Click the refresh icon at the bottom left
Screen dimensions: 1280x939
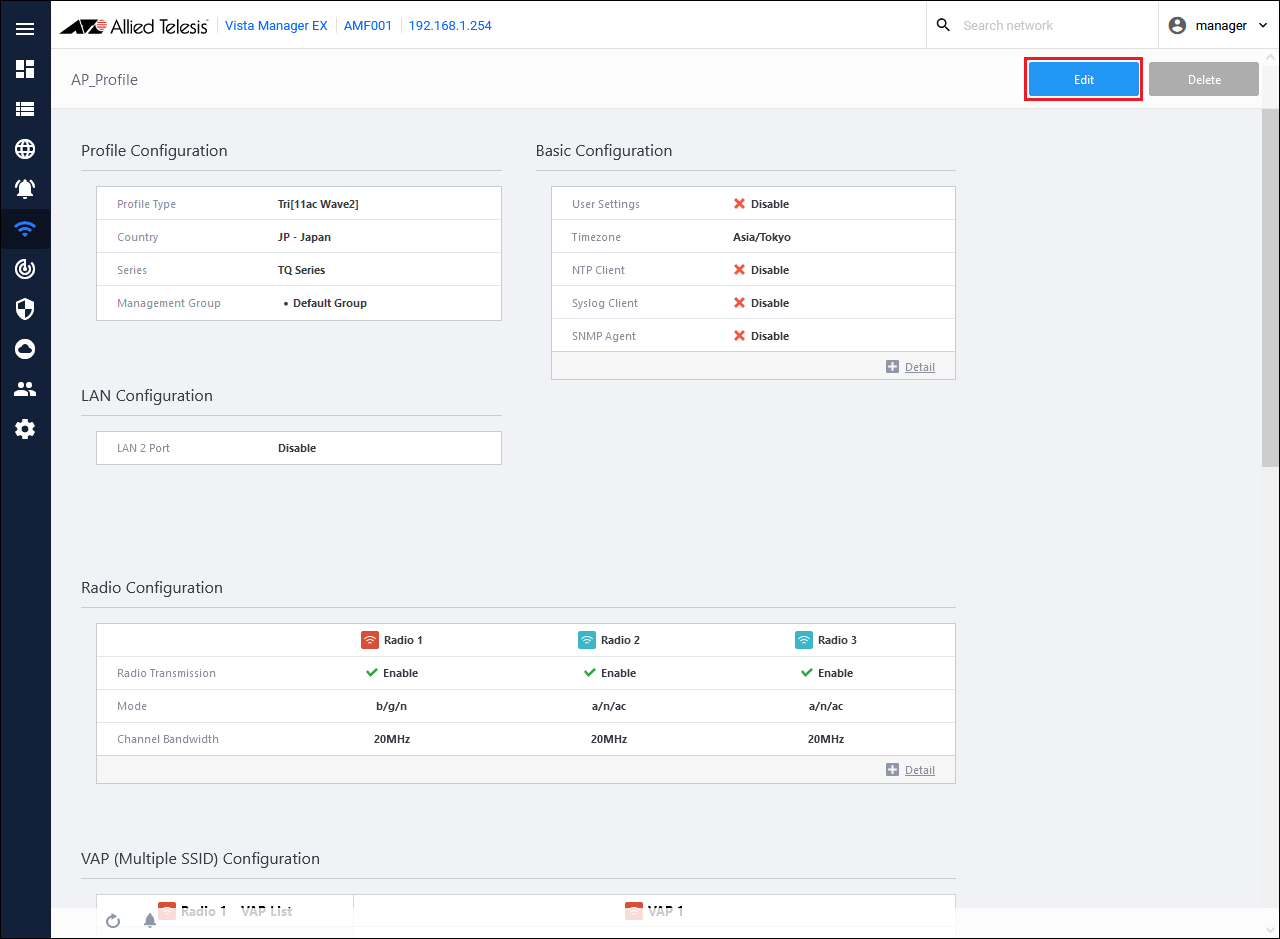(x=113, y=920)
